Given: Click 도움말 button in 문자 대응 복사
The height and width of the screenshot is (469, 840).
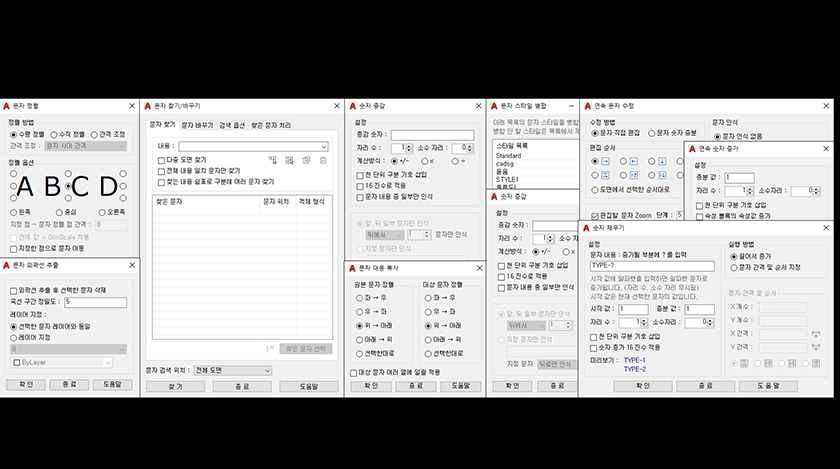Looking at the screenshot, I should (x=460, y=386).
